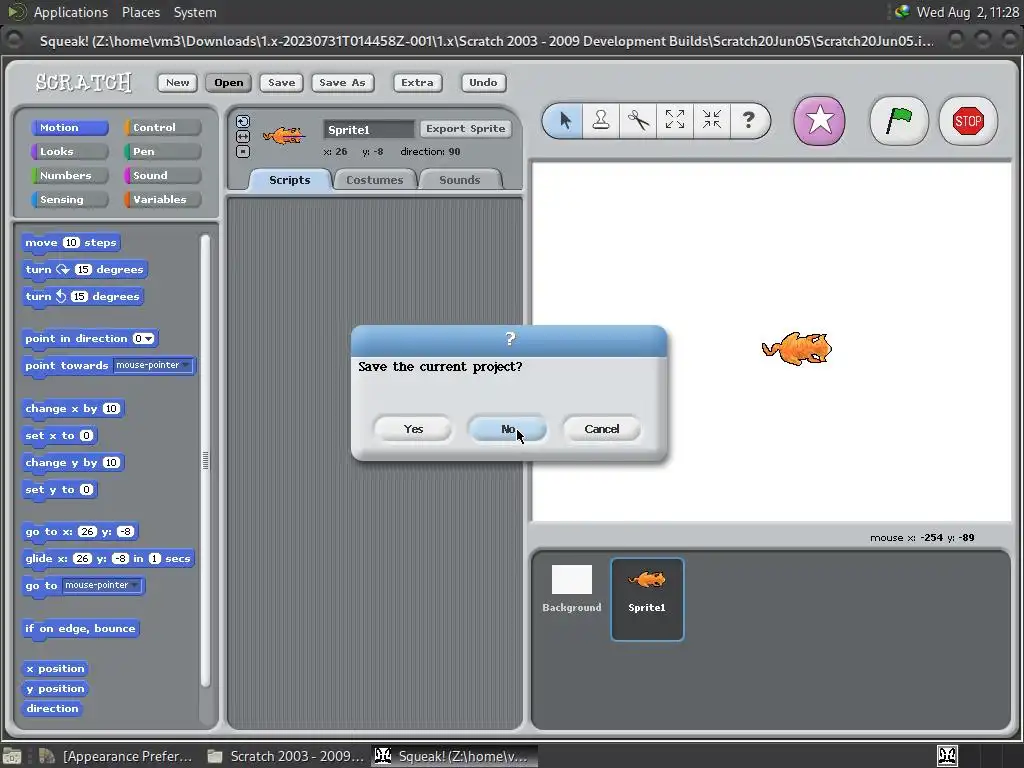Select the stamp duplicate tool

coord(601,120)
